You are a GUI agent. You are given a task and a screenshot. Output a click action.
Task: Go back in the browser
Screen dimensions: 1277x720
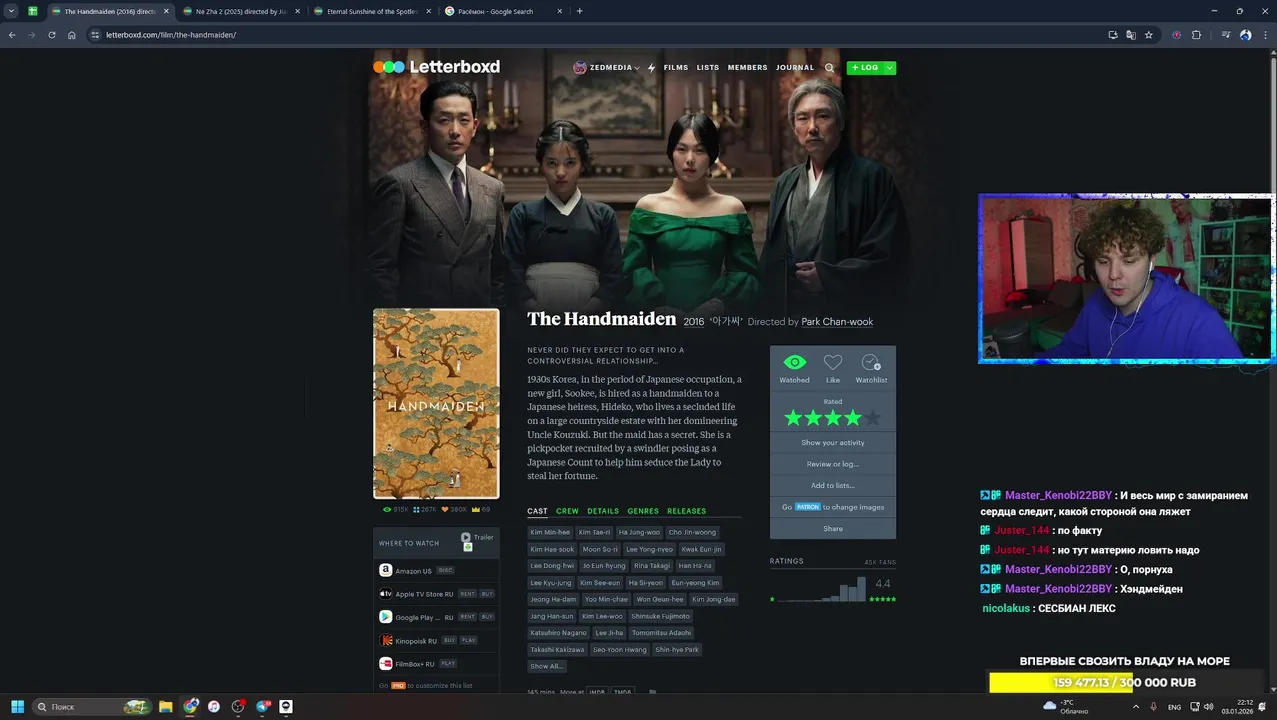click(12, 35)
